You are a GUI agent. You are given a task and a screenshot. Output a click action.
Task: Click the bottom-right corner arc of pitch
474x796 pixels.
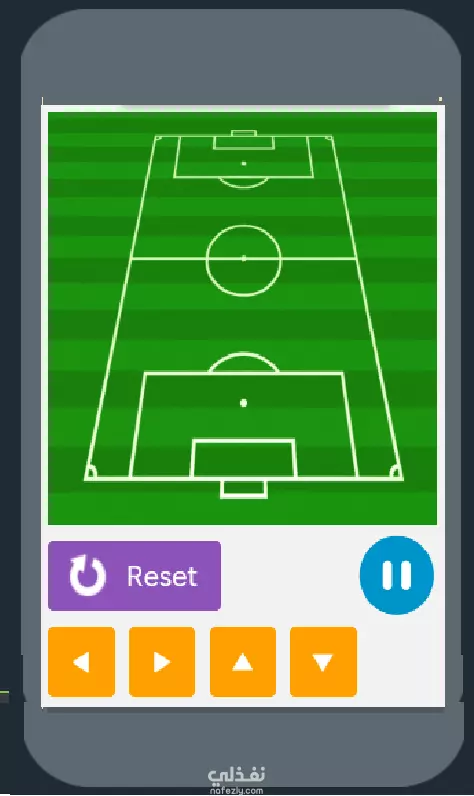[396, 473]
